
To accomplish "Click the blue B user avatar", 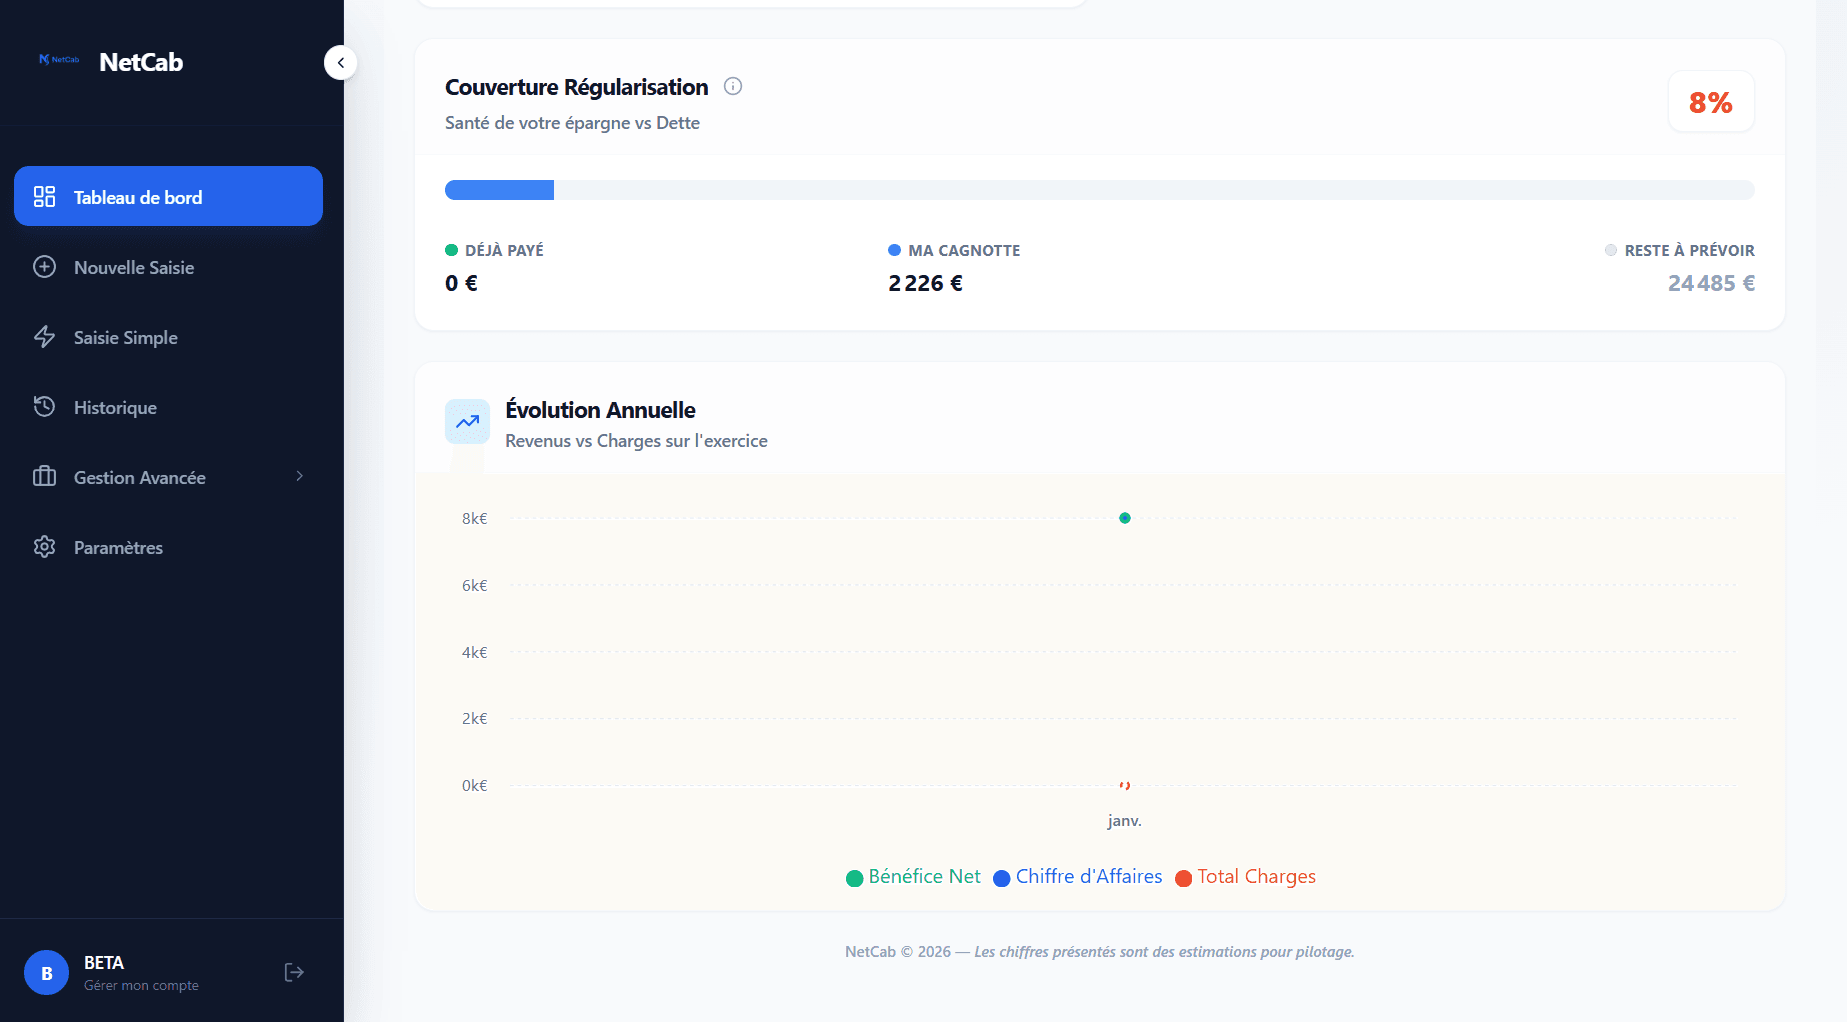I will tap(46, 973).
